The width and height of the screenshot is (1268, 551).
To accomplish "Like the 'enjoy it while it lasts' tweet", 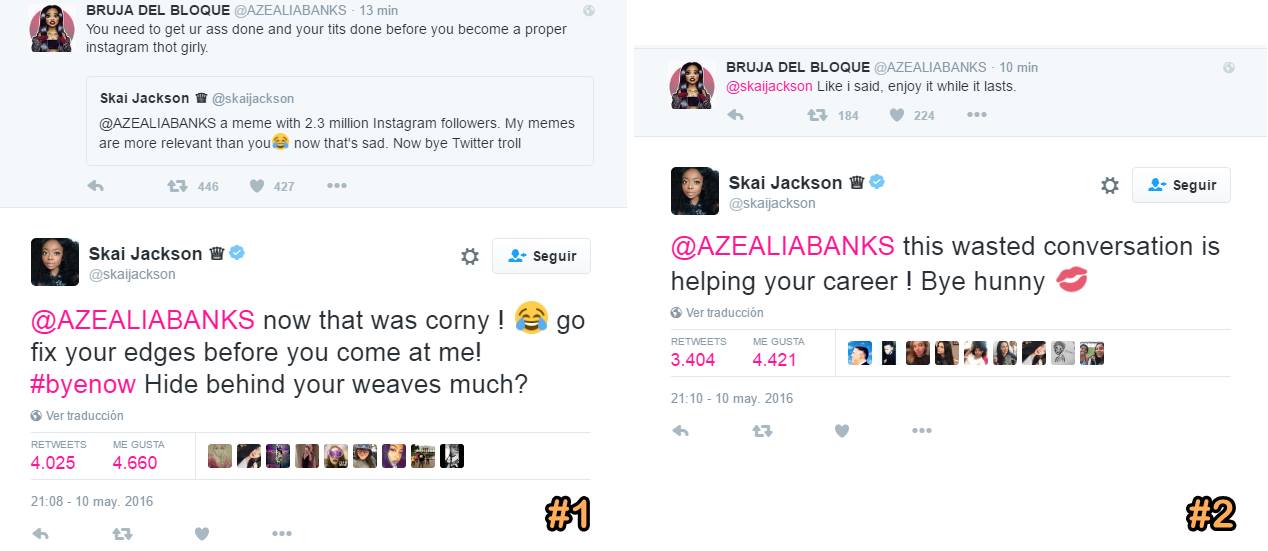I will pos(897,115).
